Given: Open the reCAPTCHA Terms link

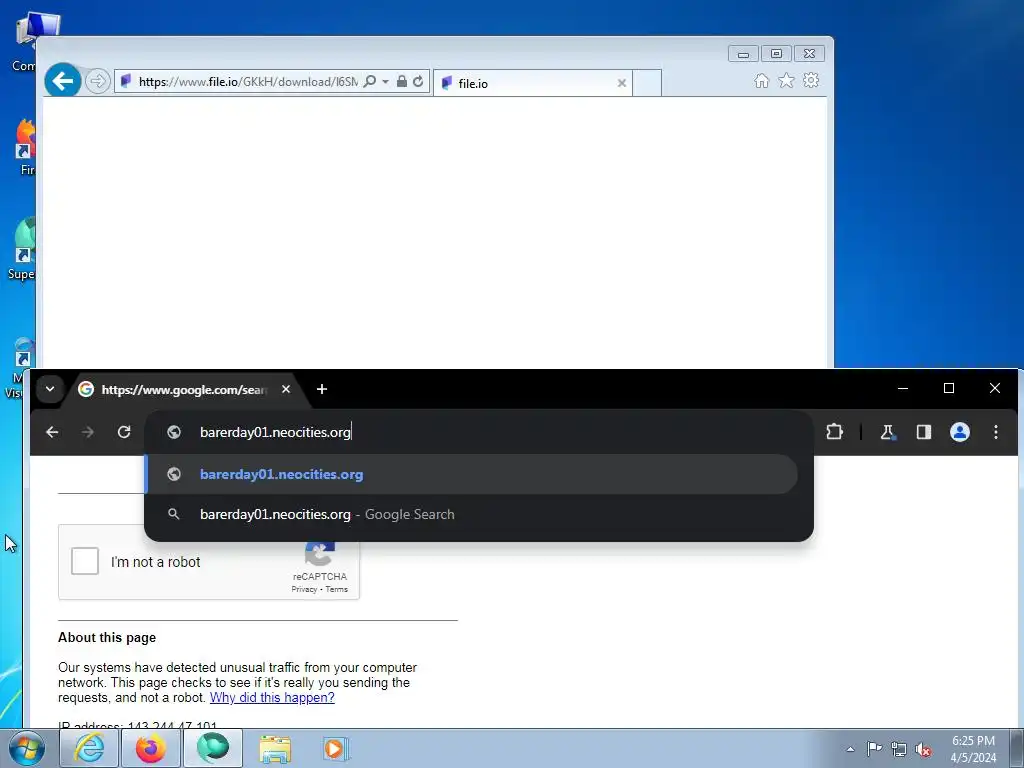Looking at the screenshot, I should click(x=337, y=589).
